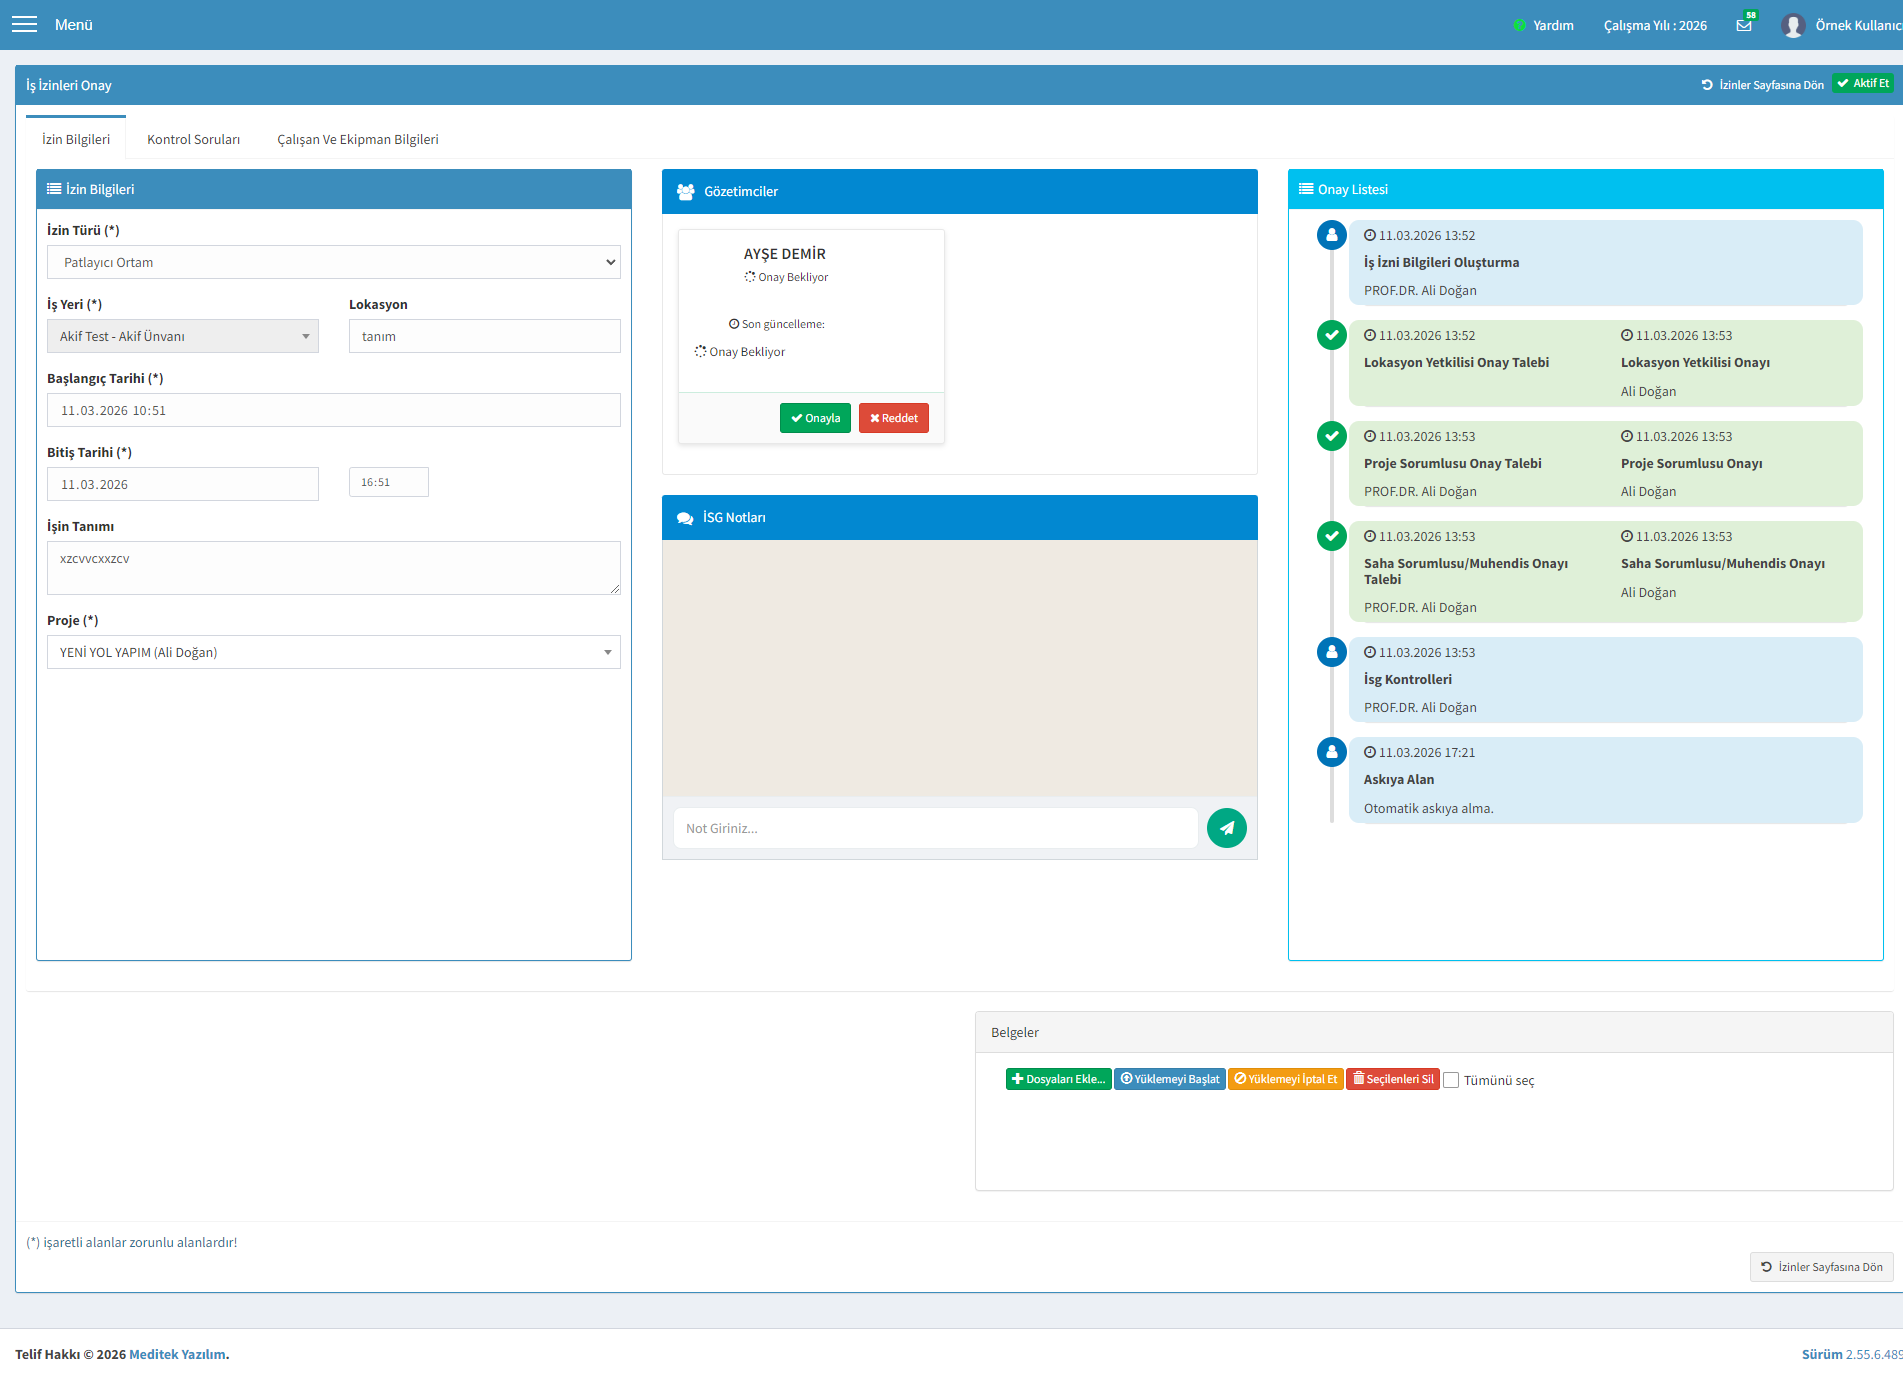Toggle the Tümünü seç checkbox

[x=1451, y=1080]
